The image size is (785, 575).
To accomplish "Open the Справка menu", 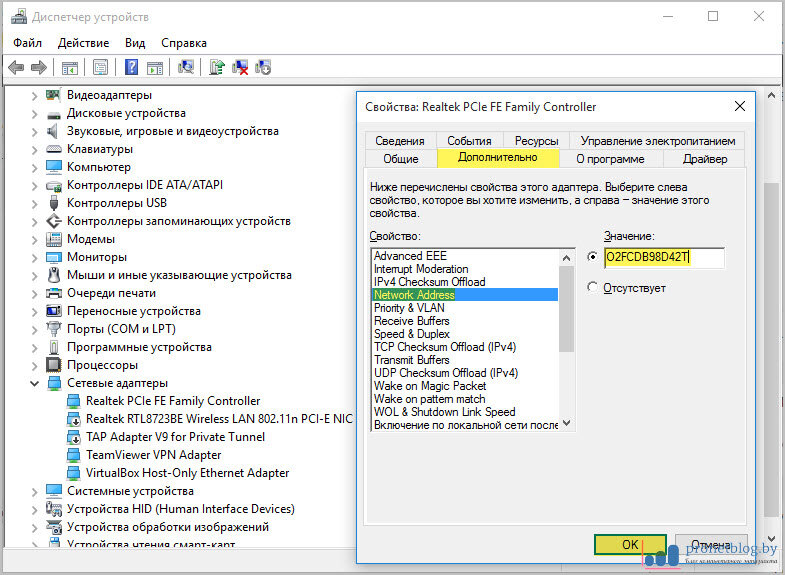I will tap(184, 43).
